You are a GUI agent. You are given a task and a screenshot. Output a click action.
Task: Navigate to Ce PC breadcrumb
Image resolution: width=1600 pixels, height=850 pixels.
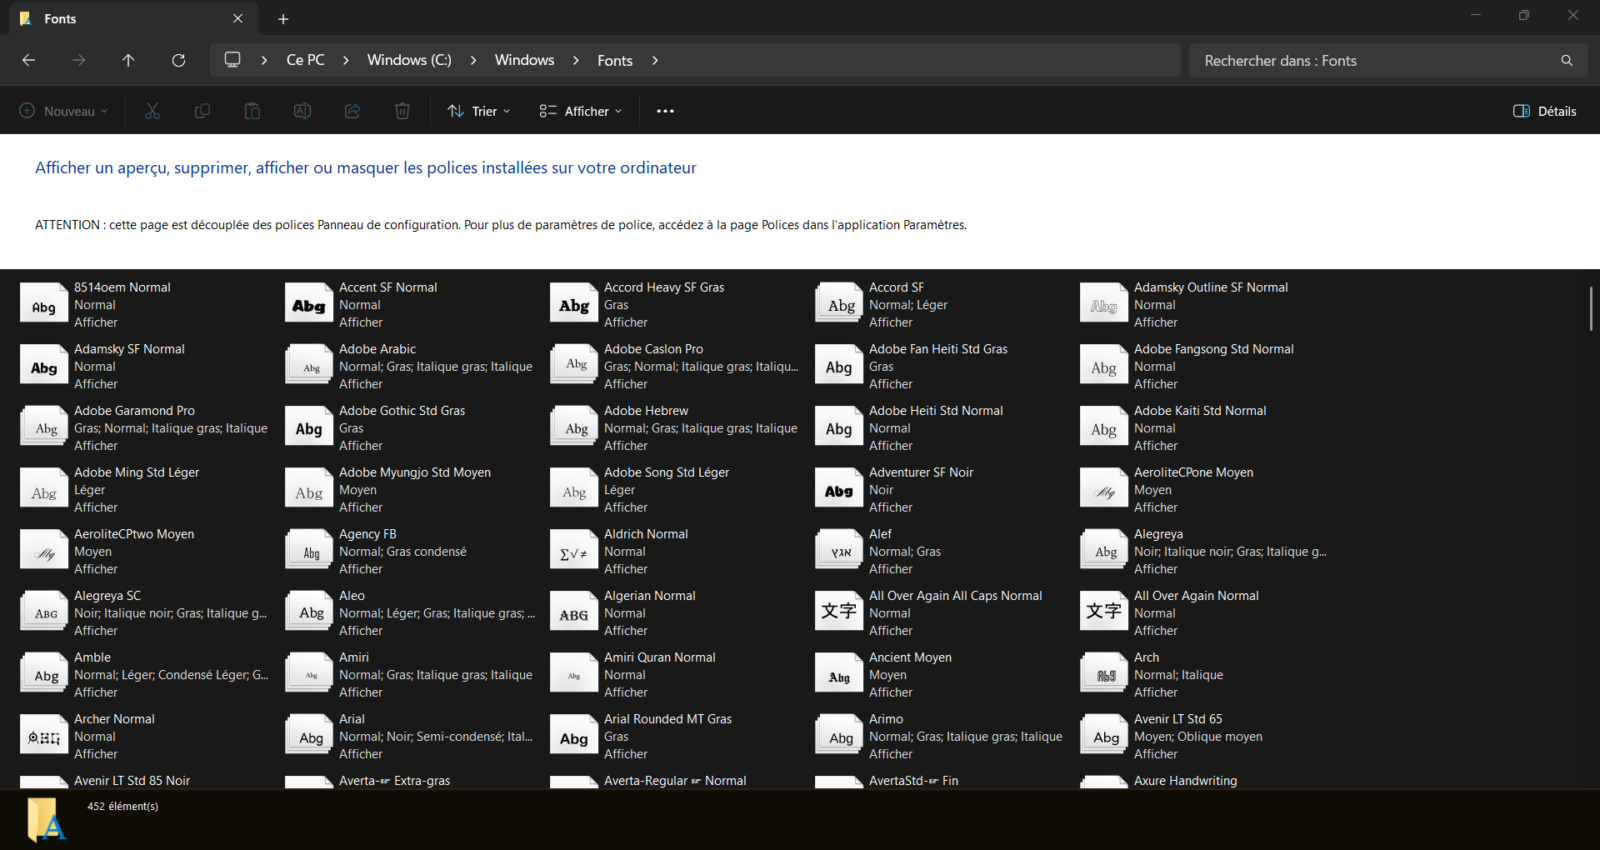click(x=305, y=60)
